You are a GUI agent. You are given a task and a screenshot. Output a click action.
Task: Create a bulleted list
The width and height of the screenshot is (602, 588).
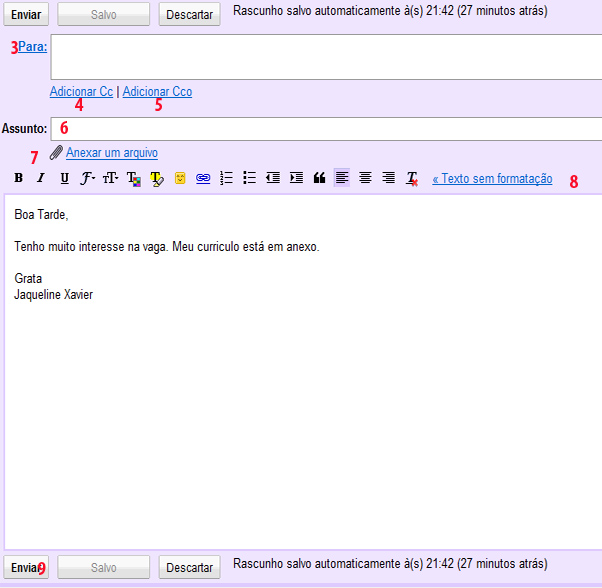click(250, 178)
